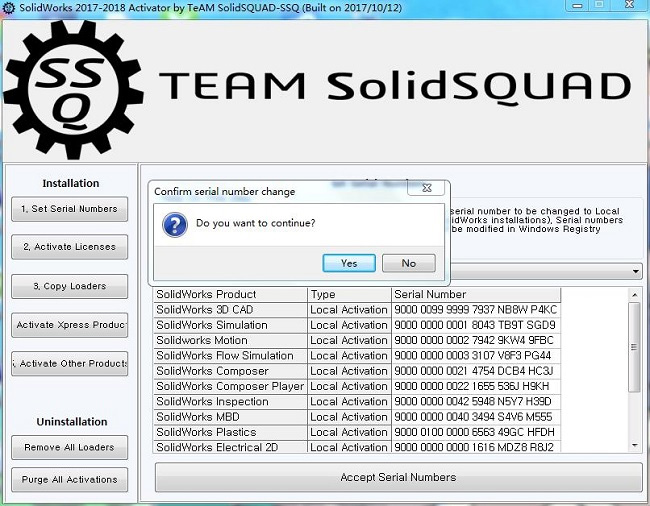
Task: Click the Purge All Activations button
Action: [x=70, y=479]
